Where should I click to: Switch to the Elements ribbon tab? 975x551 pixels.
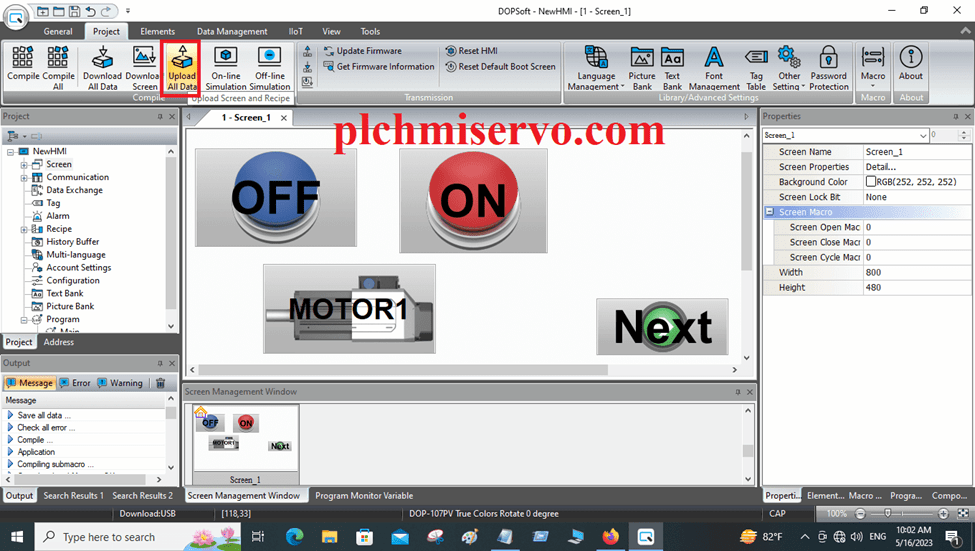click(157, 31)
